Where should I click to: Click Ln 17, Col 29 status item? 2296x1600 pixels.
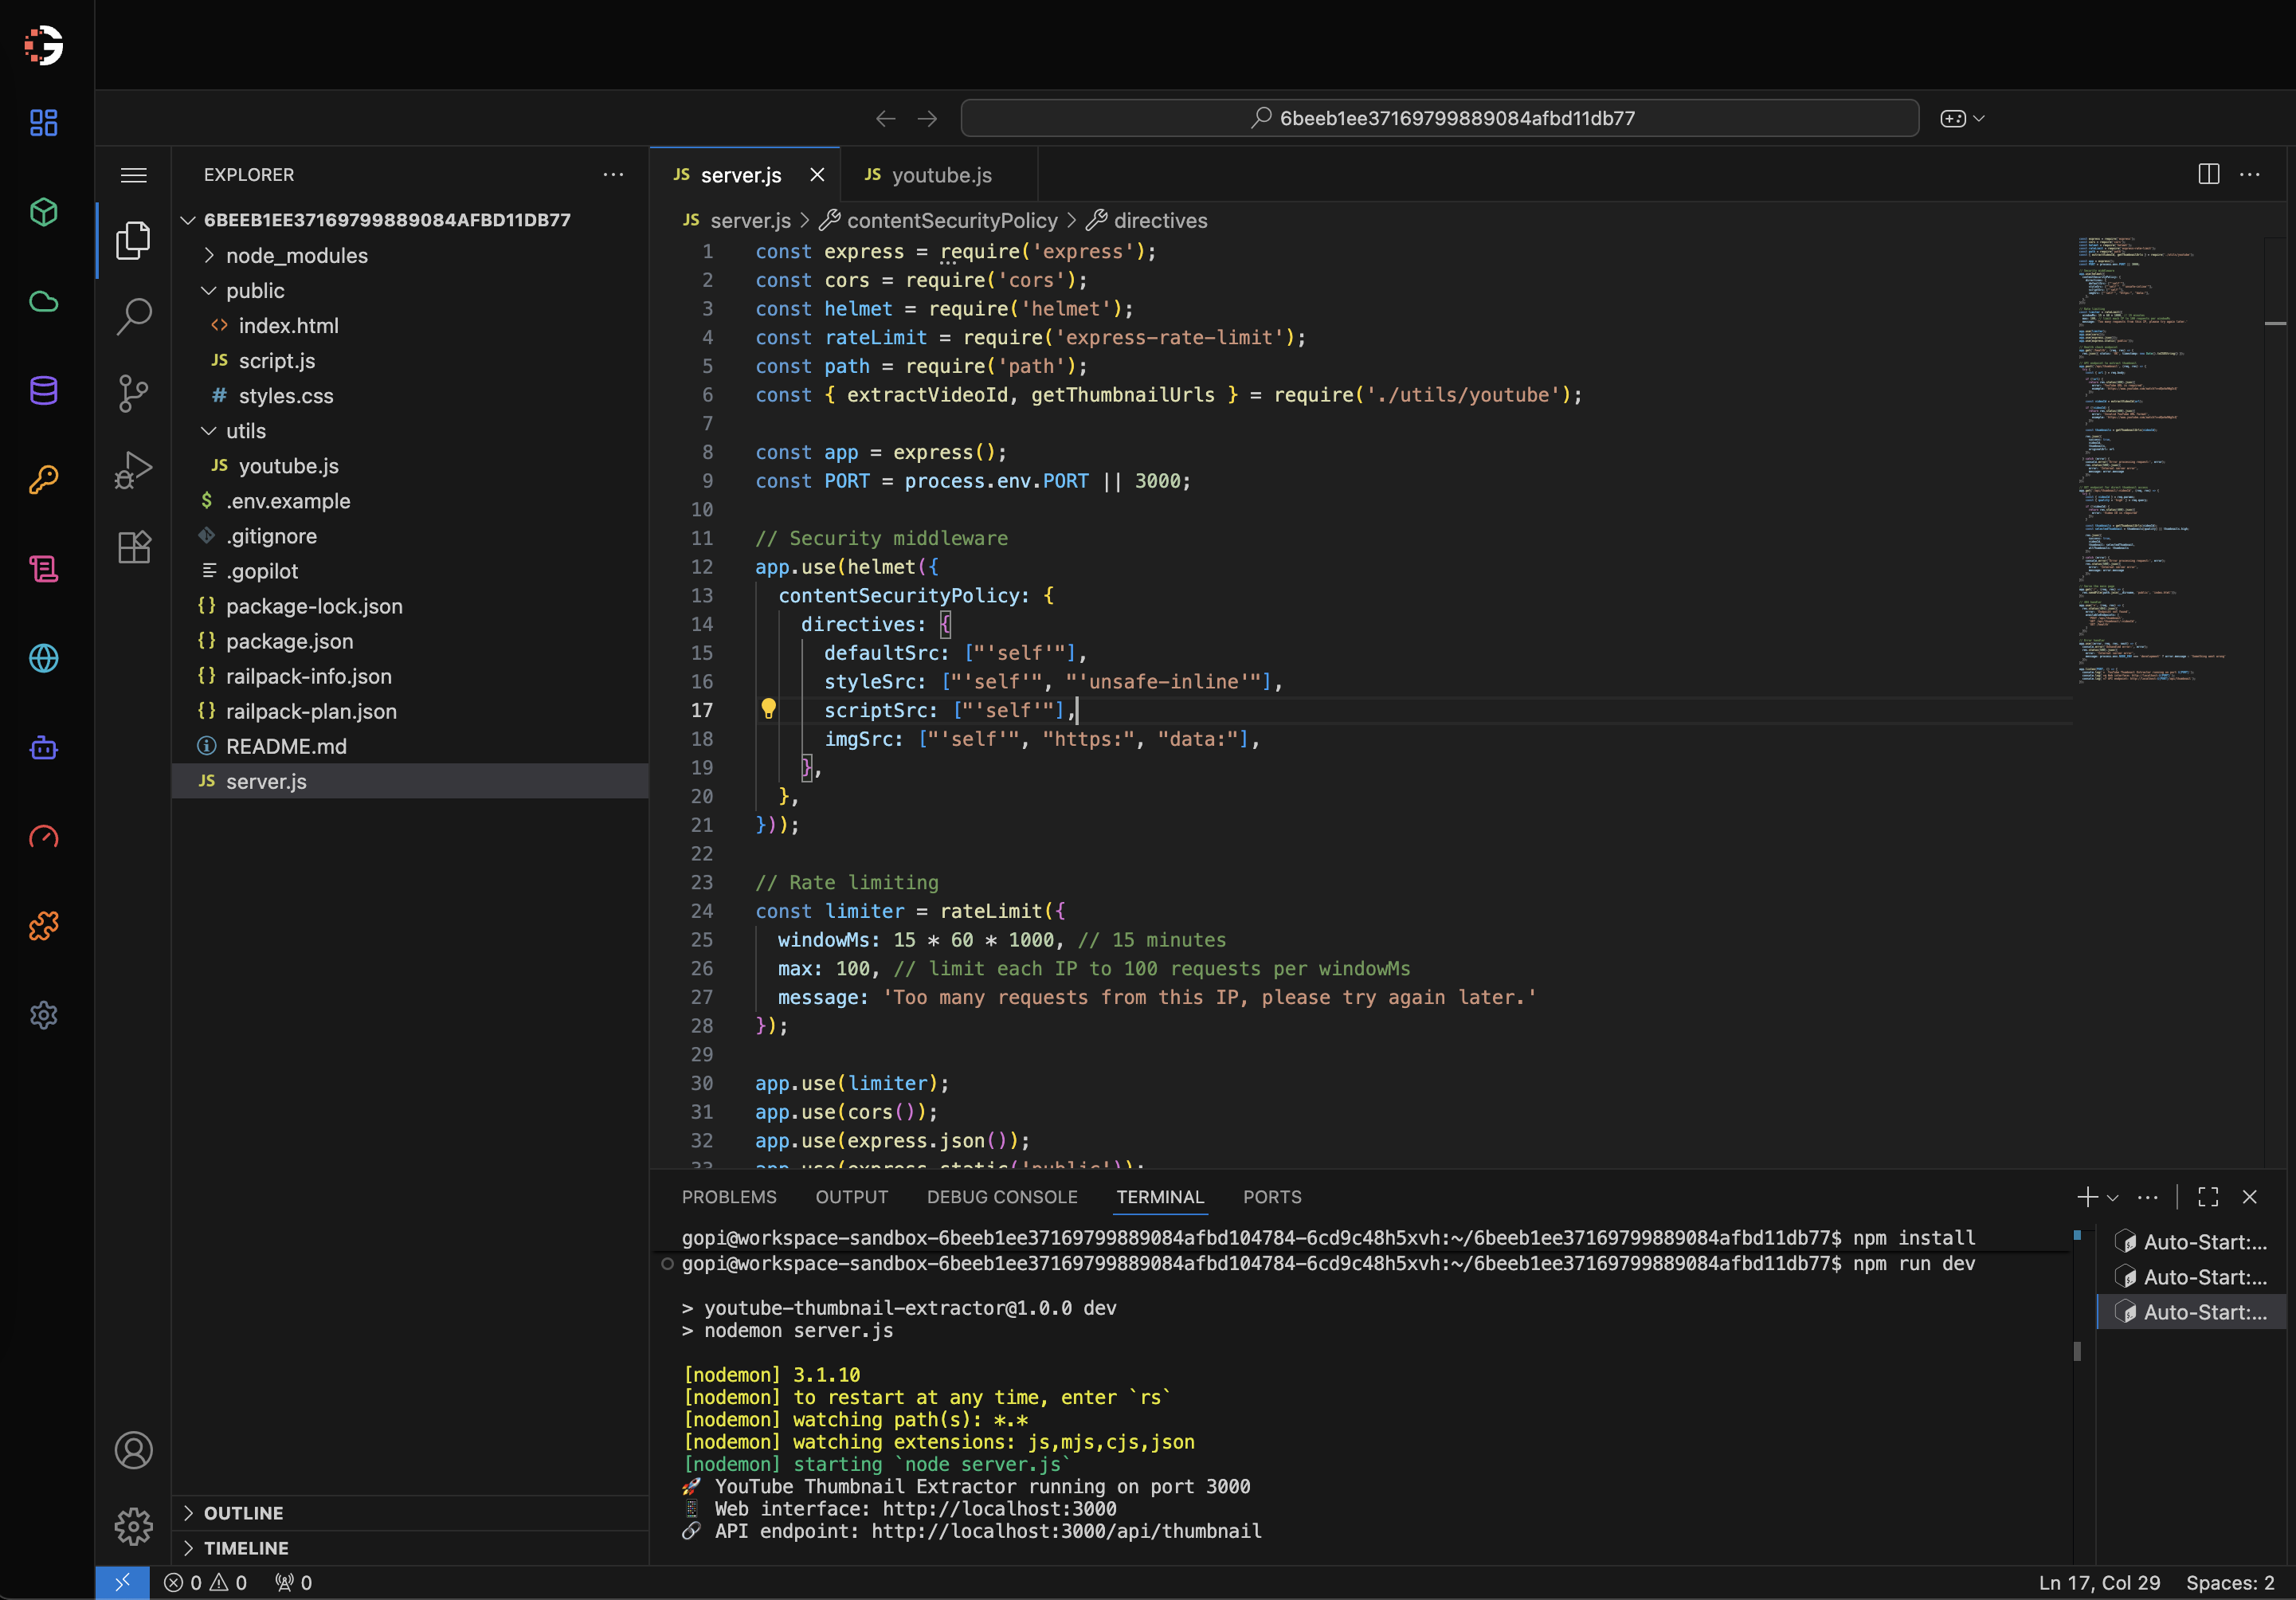[2099, 1582]
